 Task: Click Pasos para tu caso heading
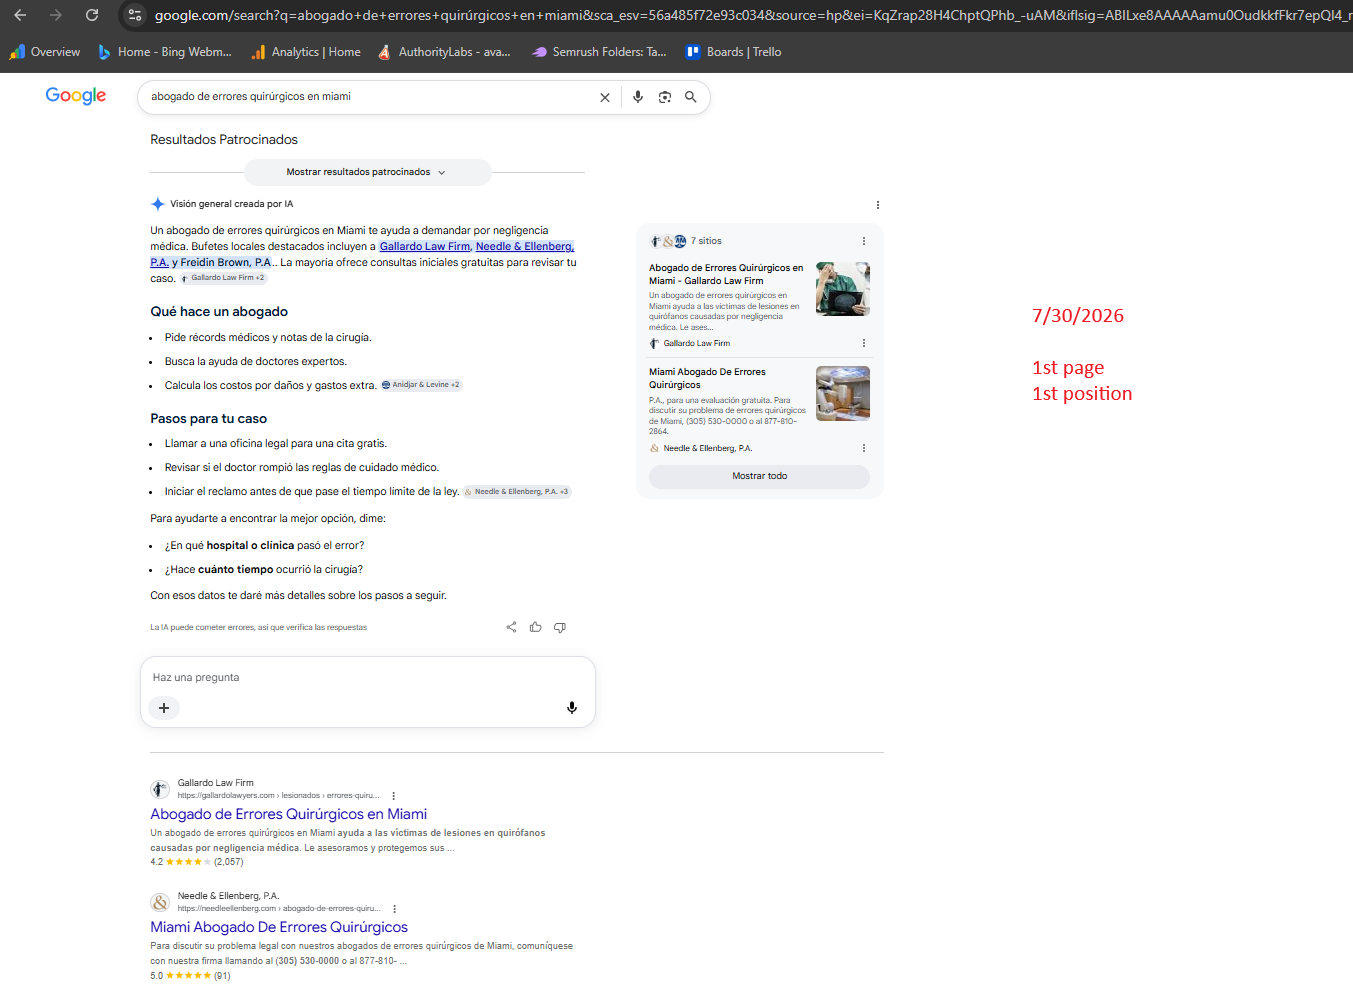click(209, 419)
